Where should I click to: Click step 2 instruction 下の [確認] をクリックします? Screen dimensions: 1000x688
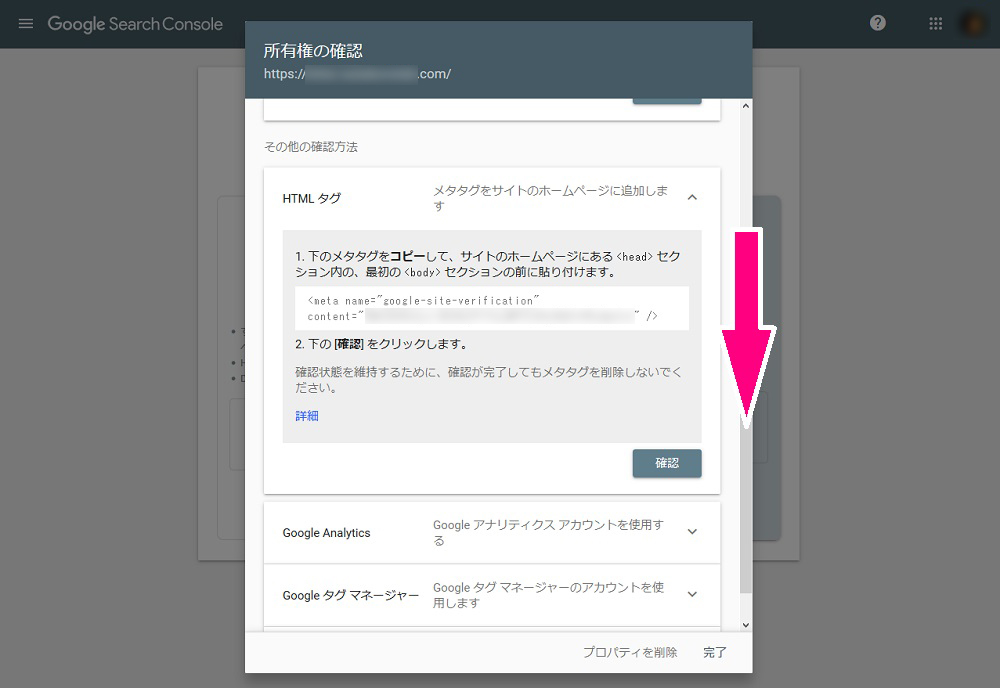click(382, 344)
